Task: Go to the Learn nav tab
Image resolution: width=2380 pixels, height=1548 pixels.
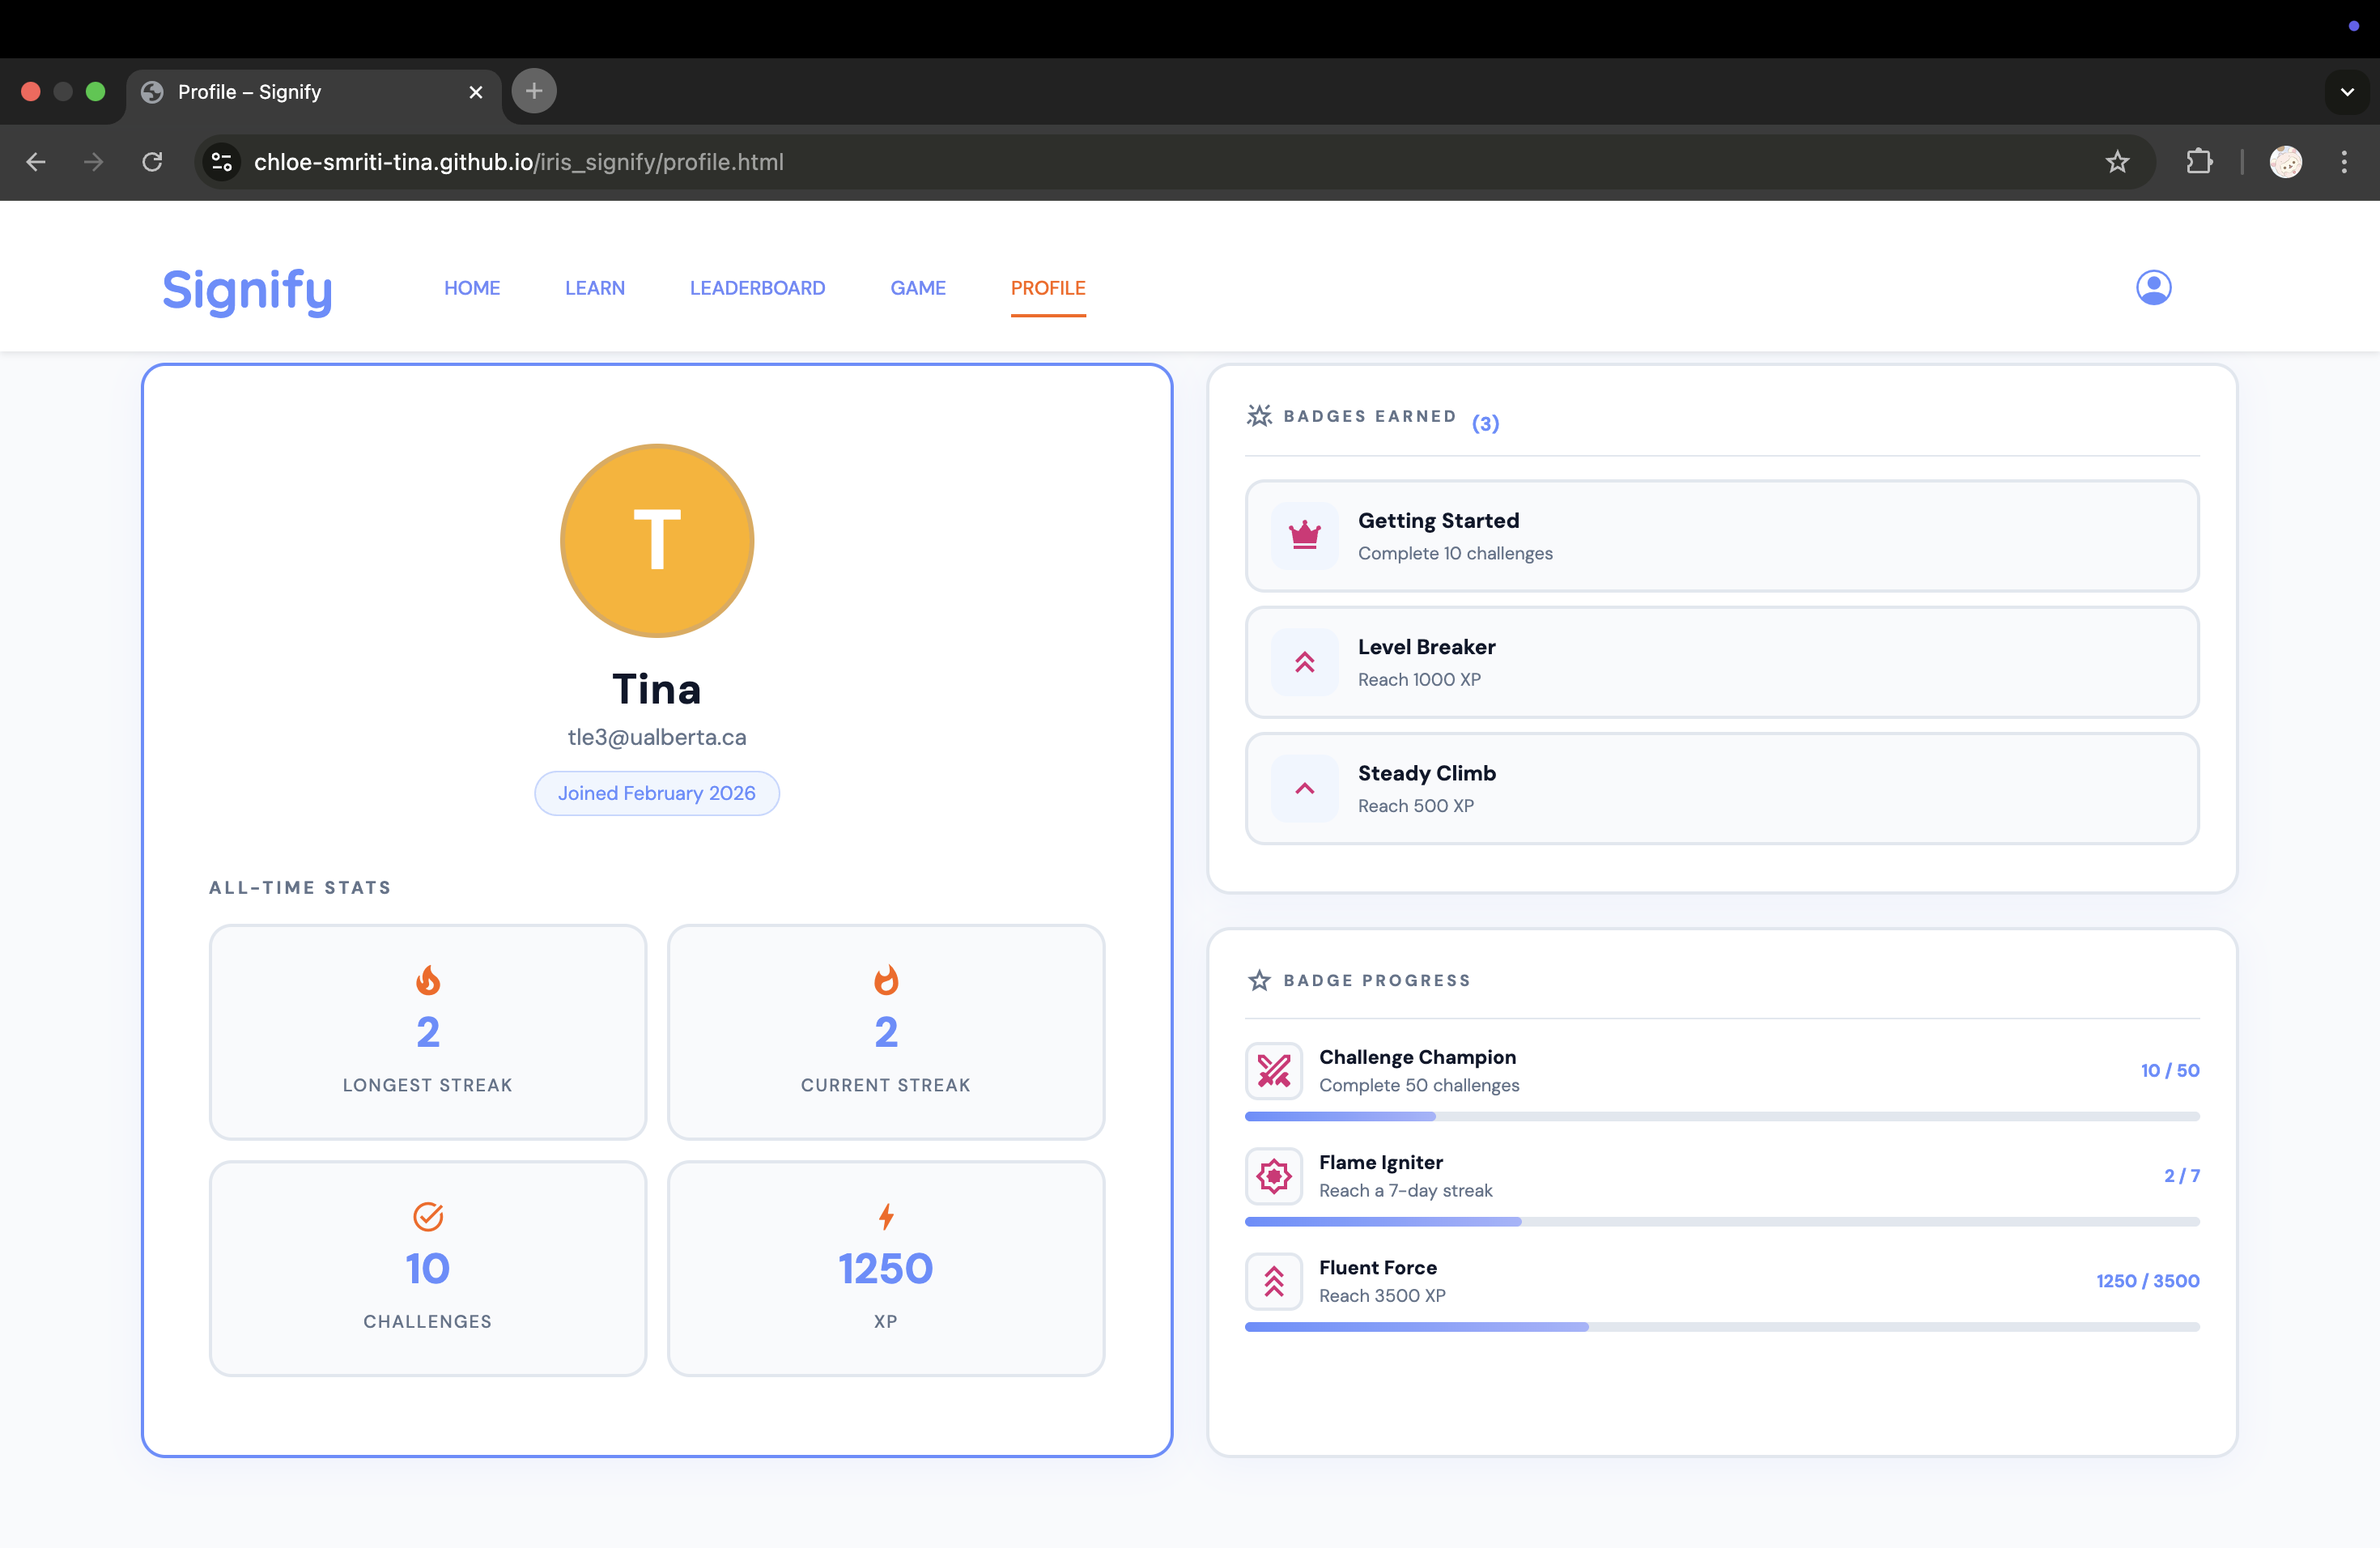Action: 594,288
